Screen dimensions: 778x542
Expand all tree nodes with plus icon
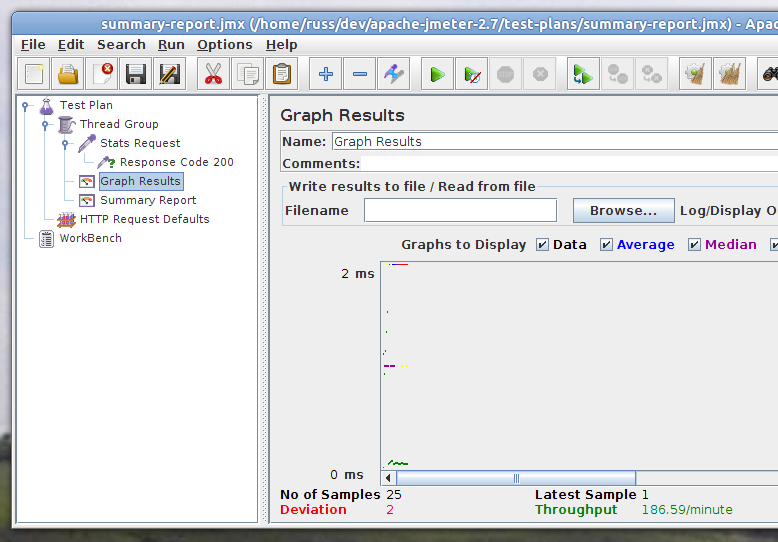(325, 74)
